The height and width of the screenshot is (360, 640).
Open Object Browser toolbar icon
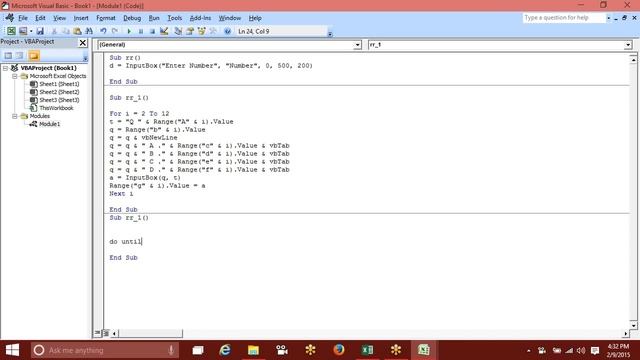tap(201, 31)
